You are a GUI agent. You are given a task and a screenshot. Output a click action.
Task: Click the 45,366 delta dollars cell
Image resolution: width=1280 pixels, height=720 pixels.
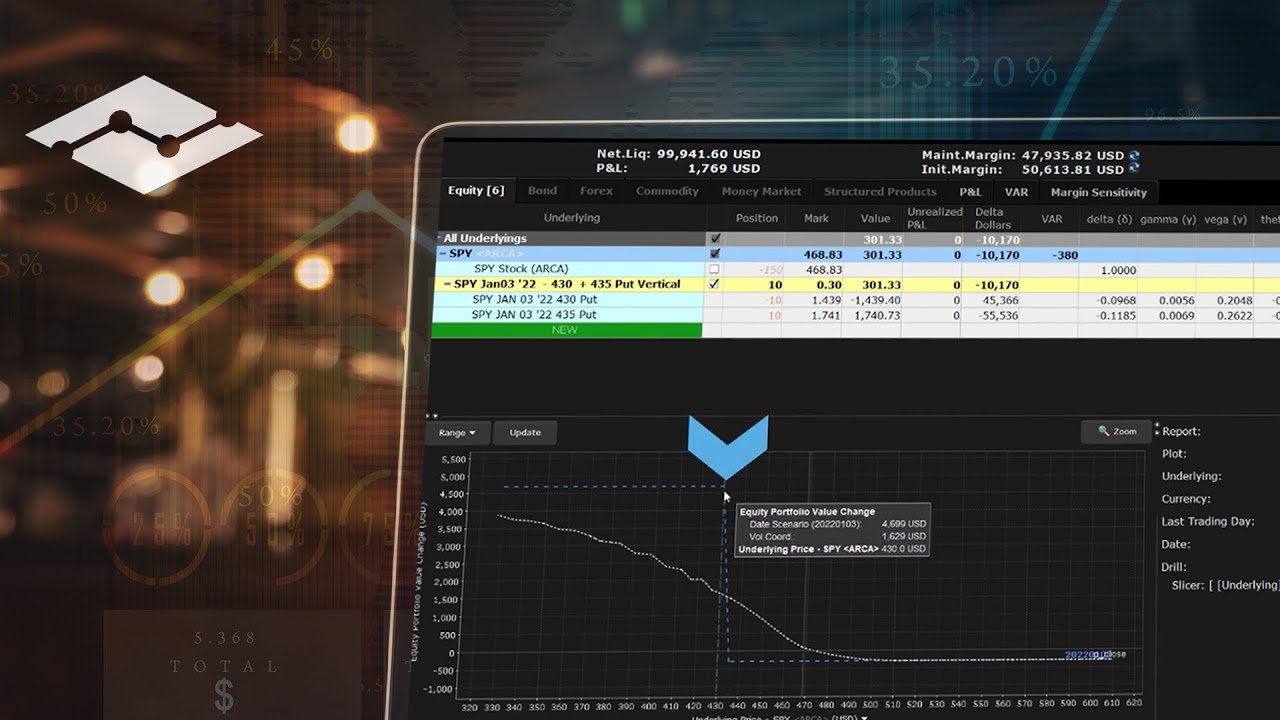[x=1000, y=300]
